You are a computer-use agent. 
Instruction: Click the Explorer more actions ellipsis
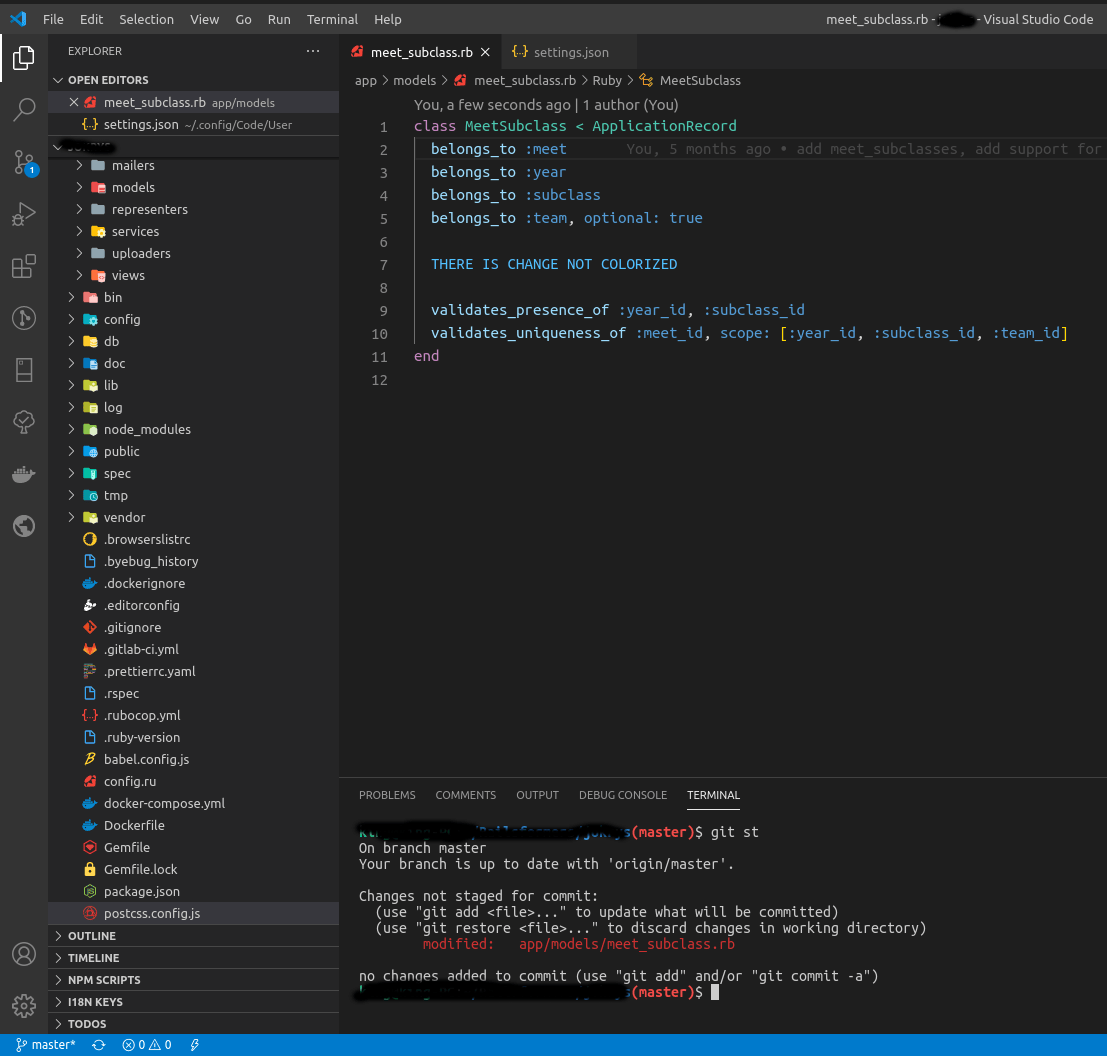point(313,51)
